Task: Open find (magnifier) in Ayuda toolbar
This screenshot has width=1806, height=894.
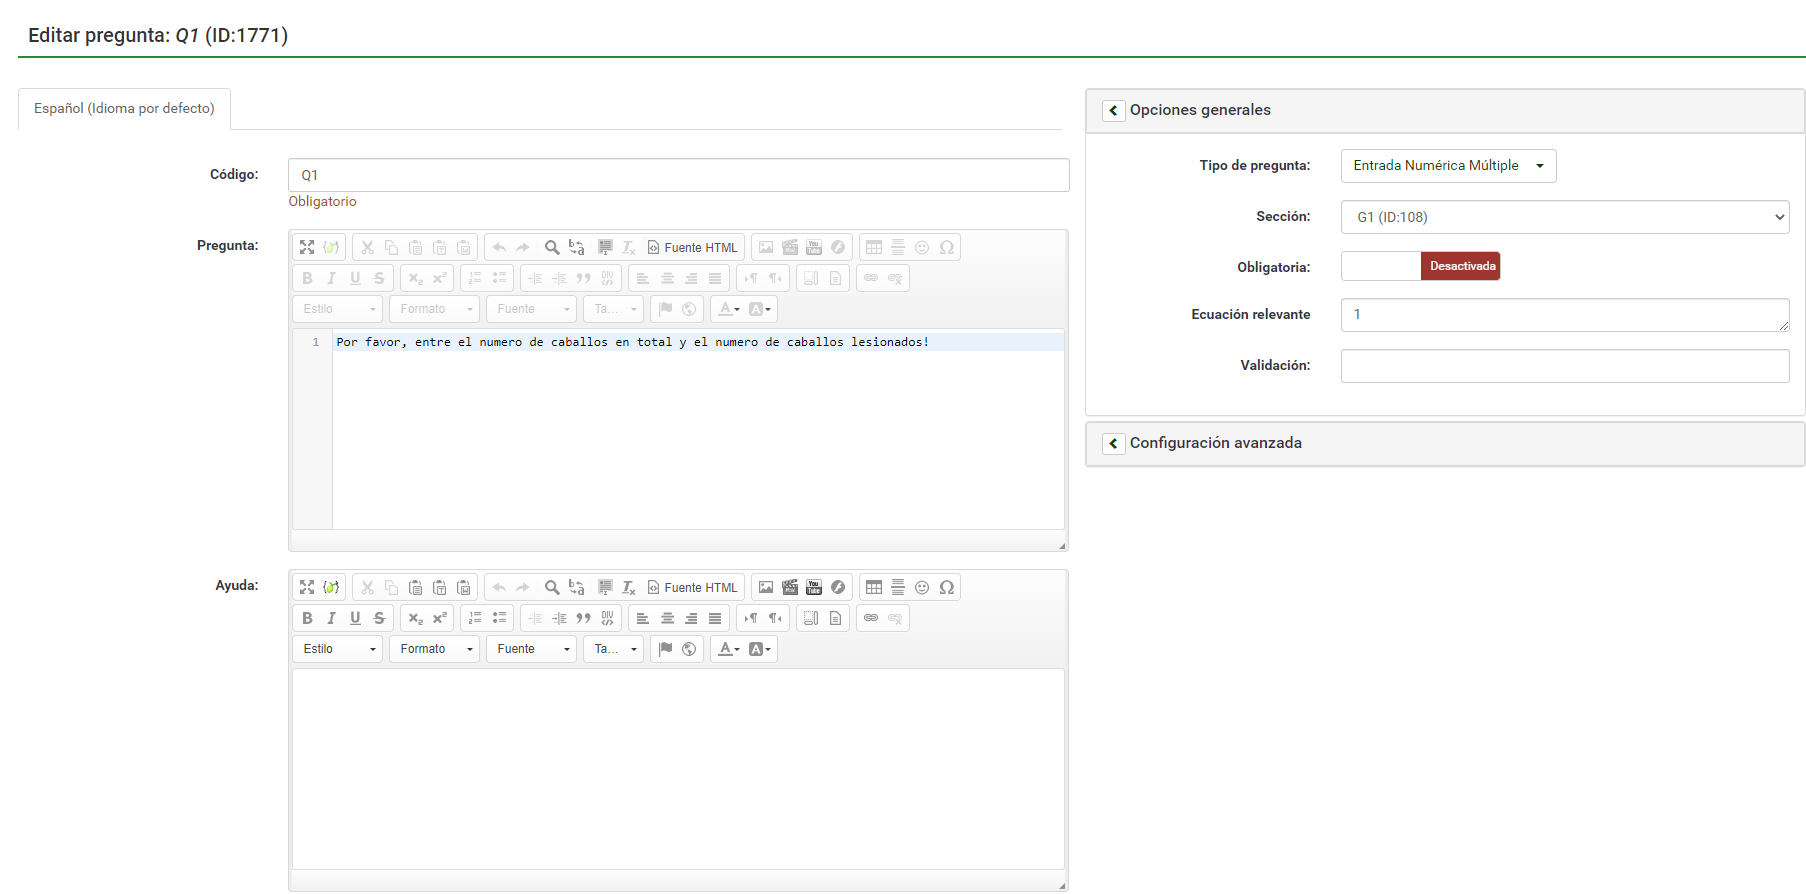Action: tap(551, 587)
